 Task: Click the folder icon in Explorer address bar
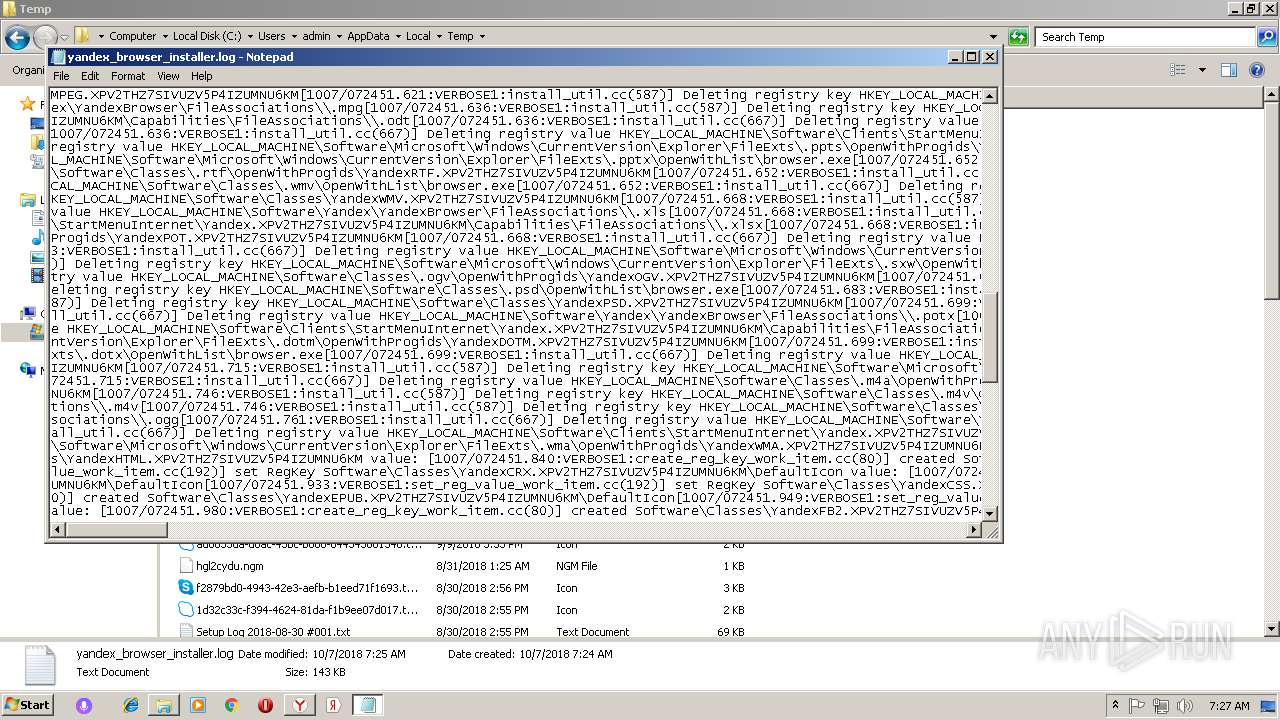[84, 36]
